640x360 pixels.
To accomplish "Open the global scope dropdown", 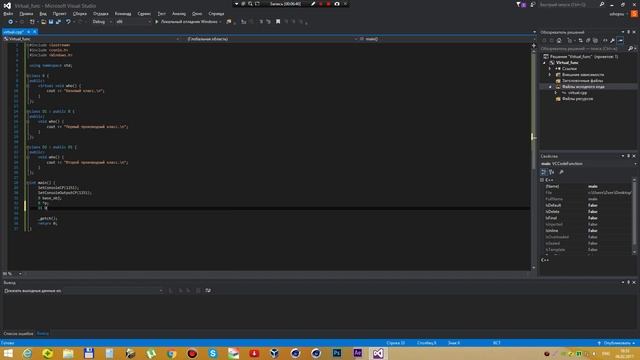I will [x=272, y=39].
